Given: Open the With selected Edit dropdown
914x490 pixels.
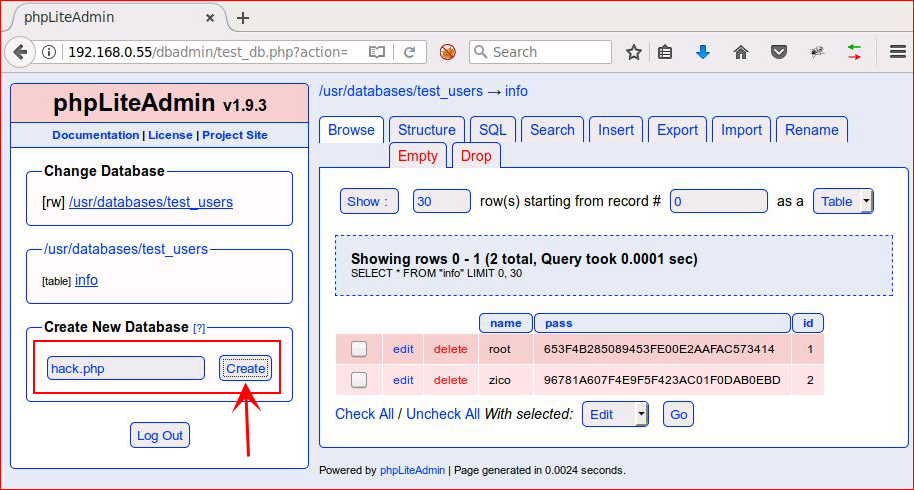Looking at the screenshot, I should click(615, 414).
